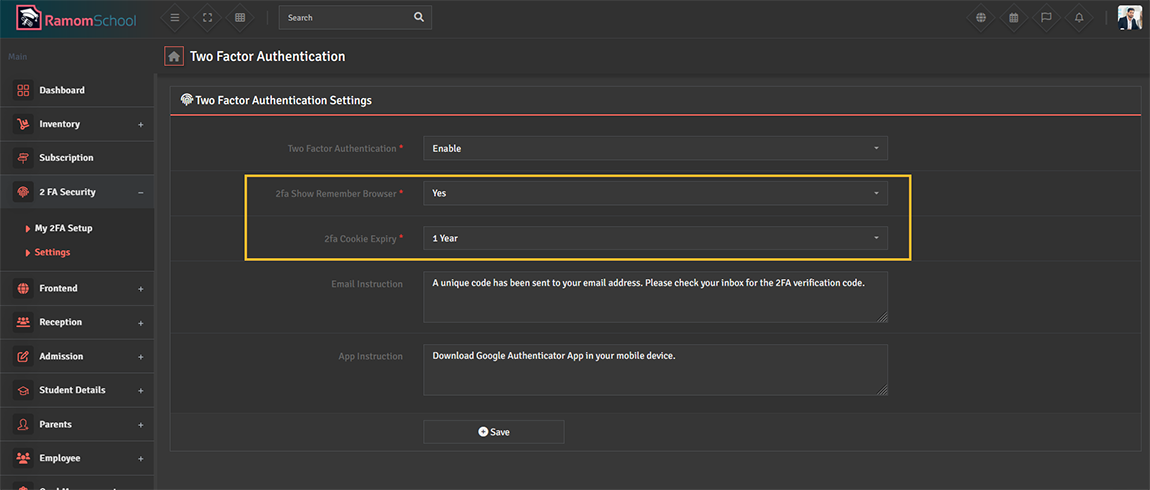Screen dimensions: 1150x490
Task: Click the fullscreen icon in top bar
Action: (x=207, y=18)
